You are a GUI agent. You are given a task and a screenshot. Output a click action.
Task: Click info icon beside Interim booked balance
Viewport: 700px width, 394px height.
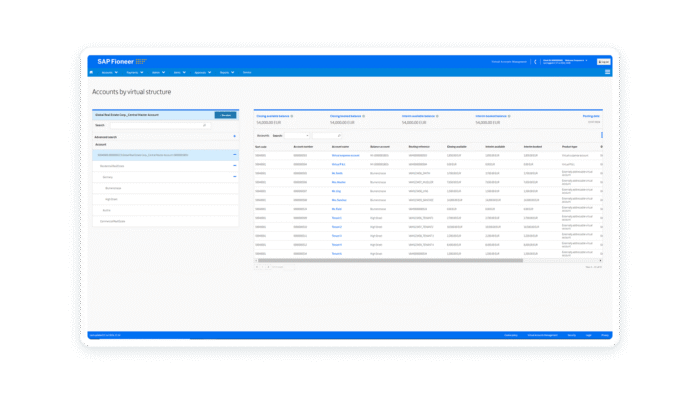[509, 116]
